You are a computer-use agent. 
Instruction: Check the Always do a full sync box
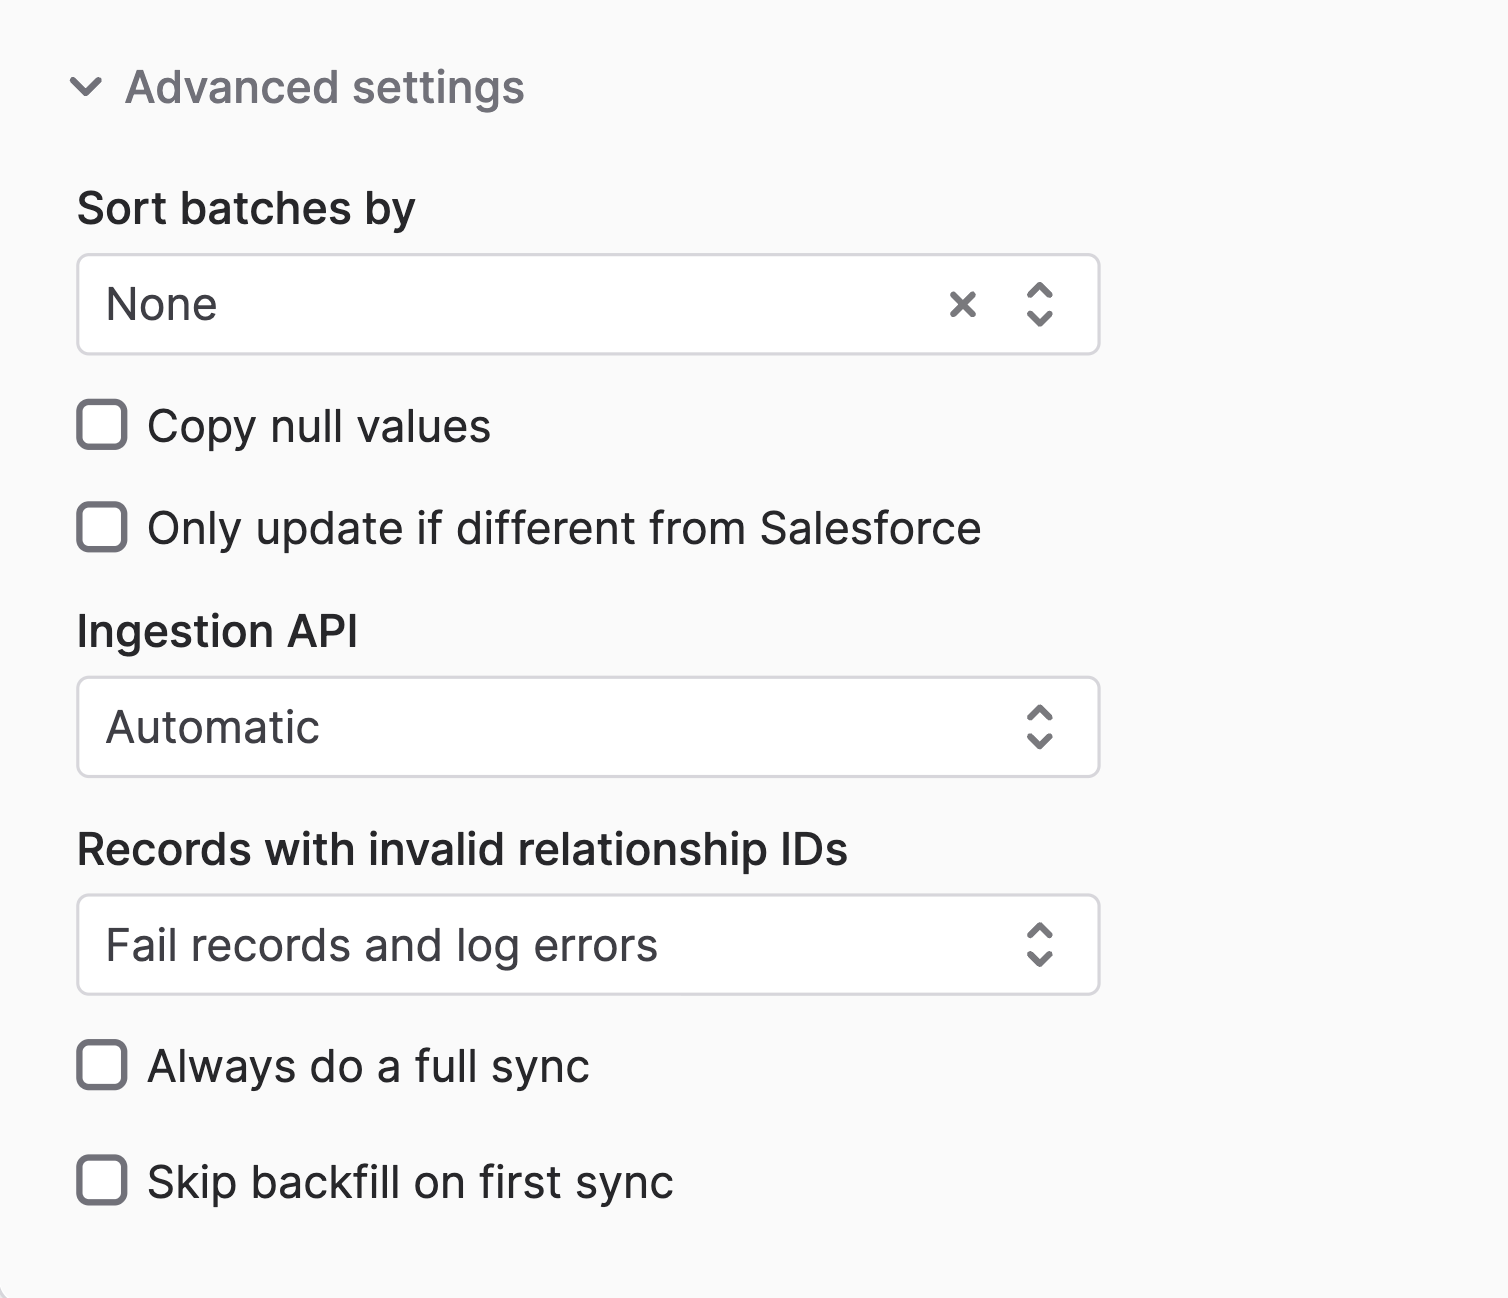click(x=102, y=1065)
